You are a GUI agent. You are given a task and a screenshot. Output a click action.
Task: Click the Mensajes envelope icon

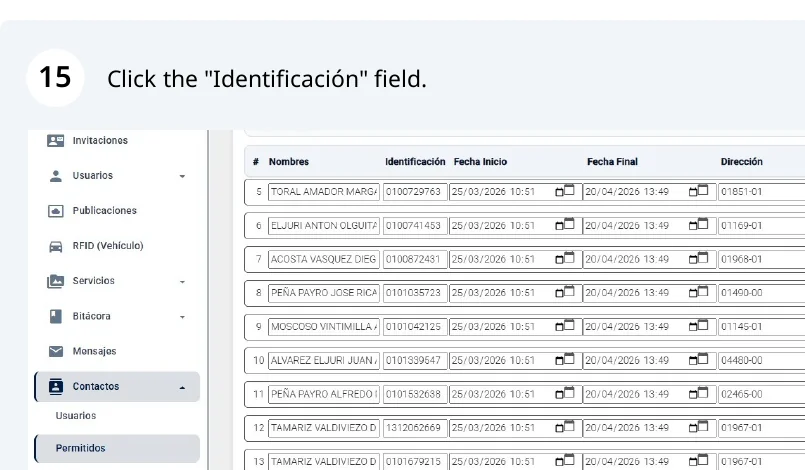click(x=55, y=351)
